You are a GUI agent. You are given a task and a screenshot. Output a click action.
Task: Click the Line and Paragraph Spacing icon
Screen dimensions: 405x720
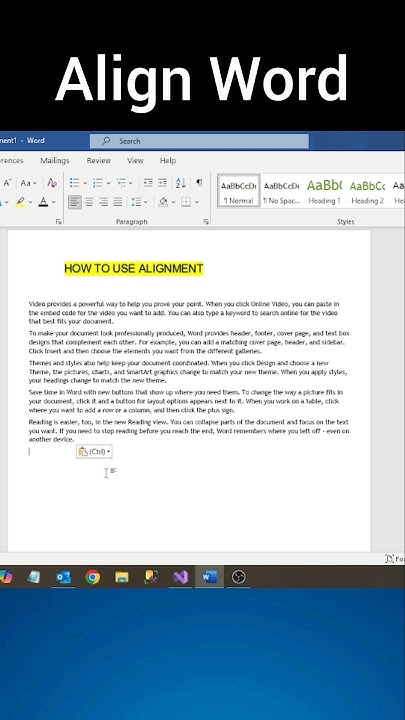tap(136, 202)
